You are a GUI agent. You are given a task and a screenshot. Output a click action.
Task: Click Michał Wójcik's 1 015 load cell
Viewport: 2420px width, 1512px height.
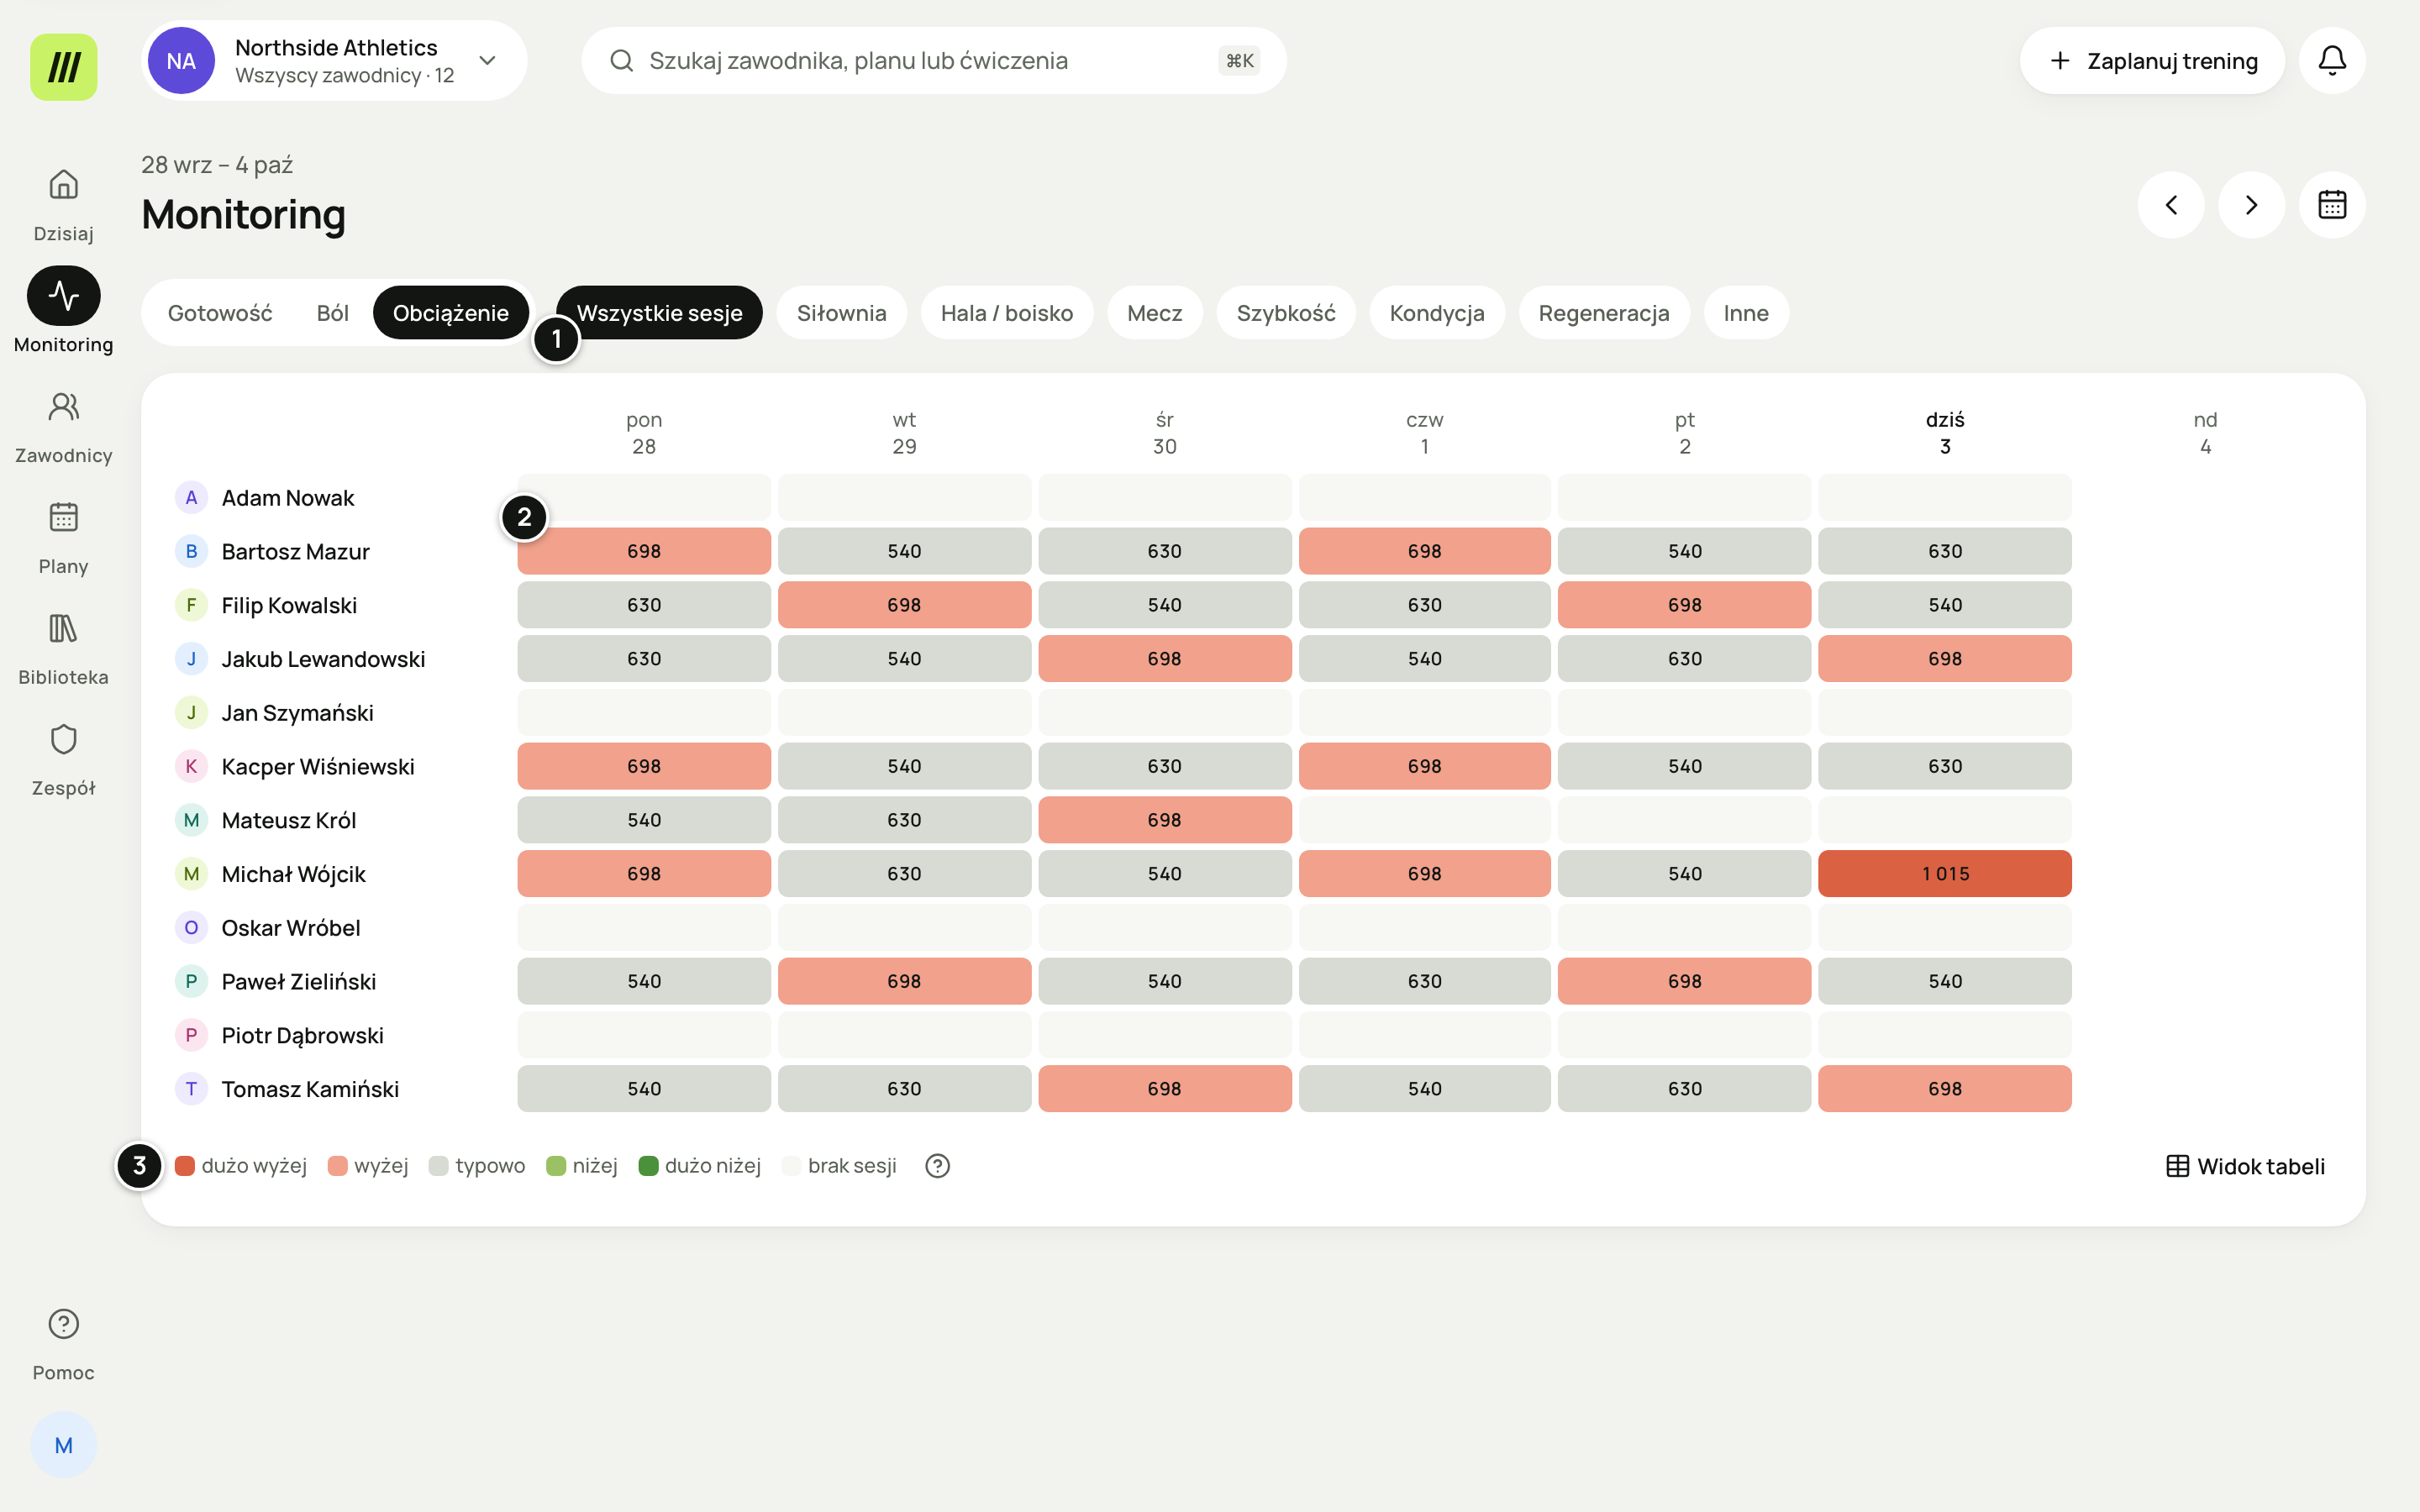point(1944,874)
